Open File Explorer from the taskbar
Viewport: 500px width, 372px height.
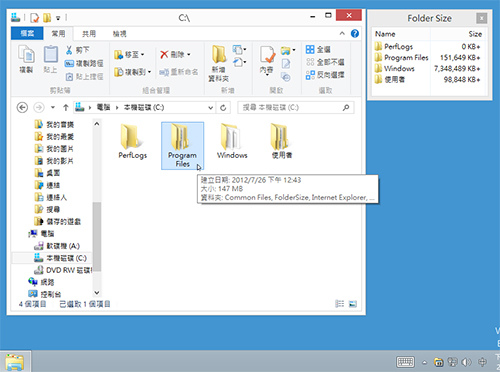coord(15,362)
